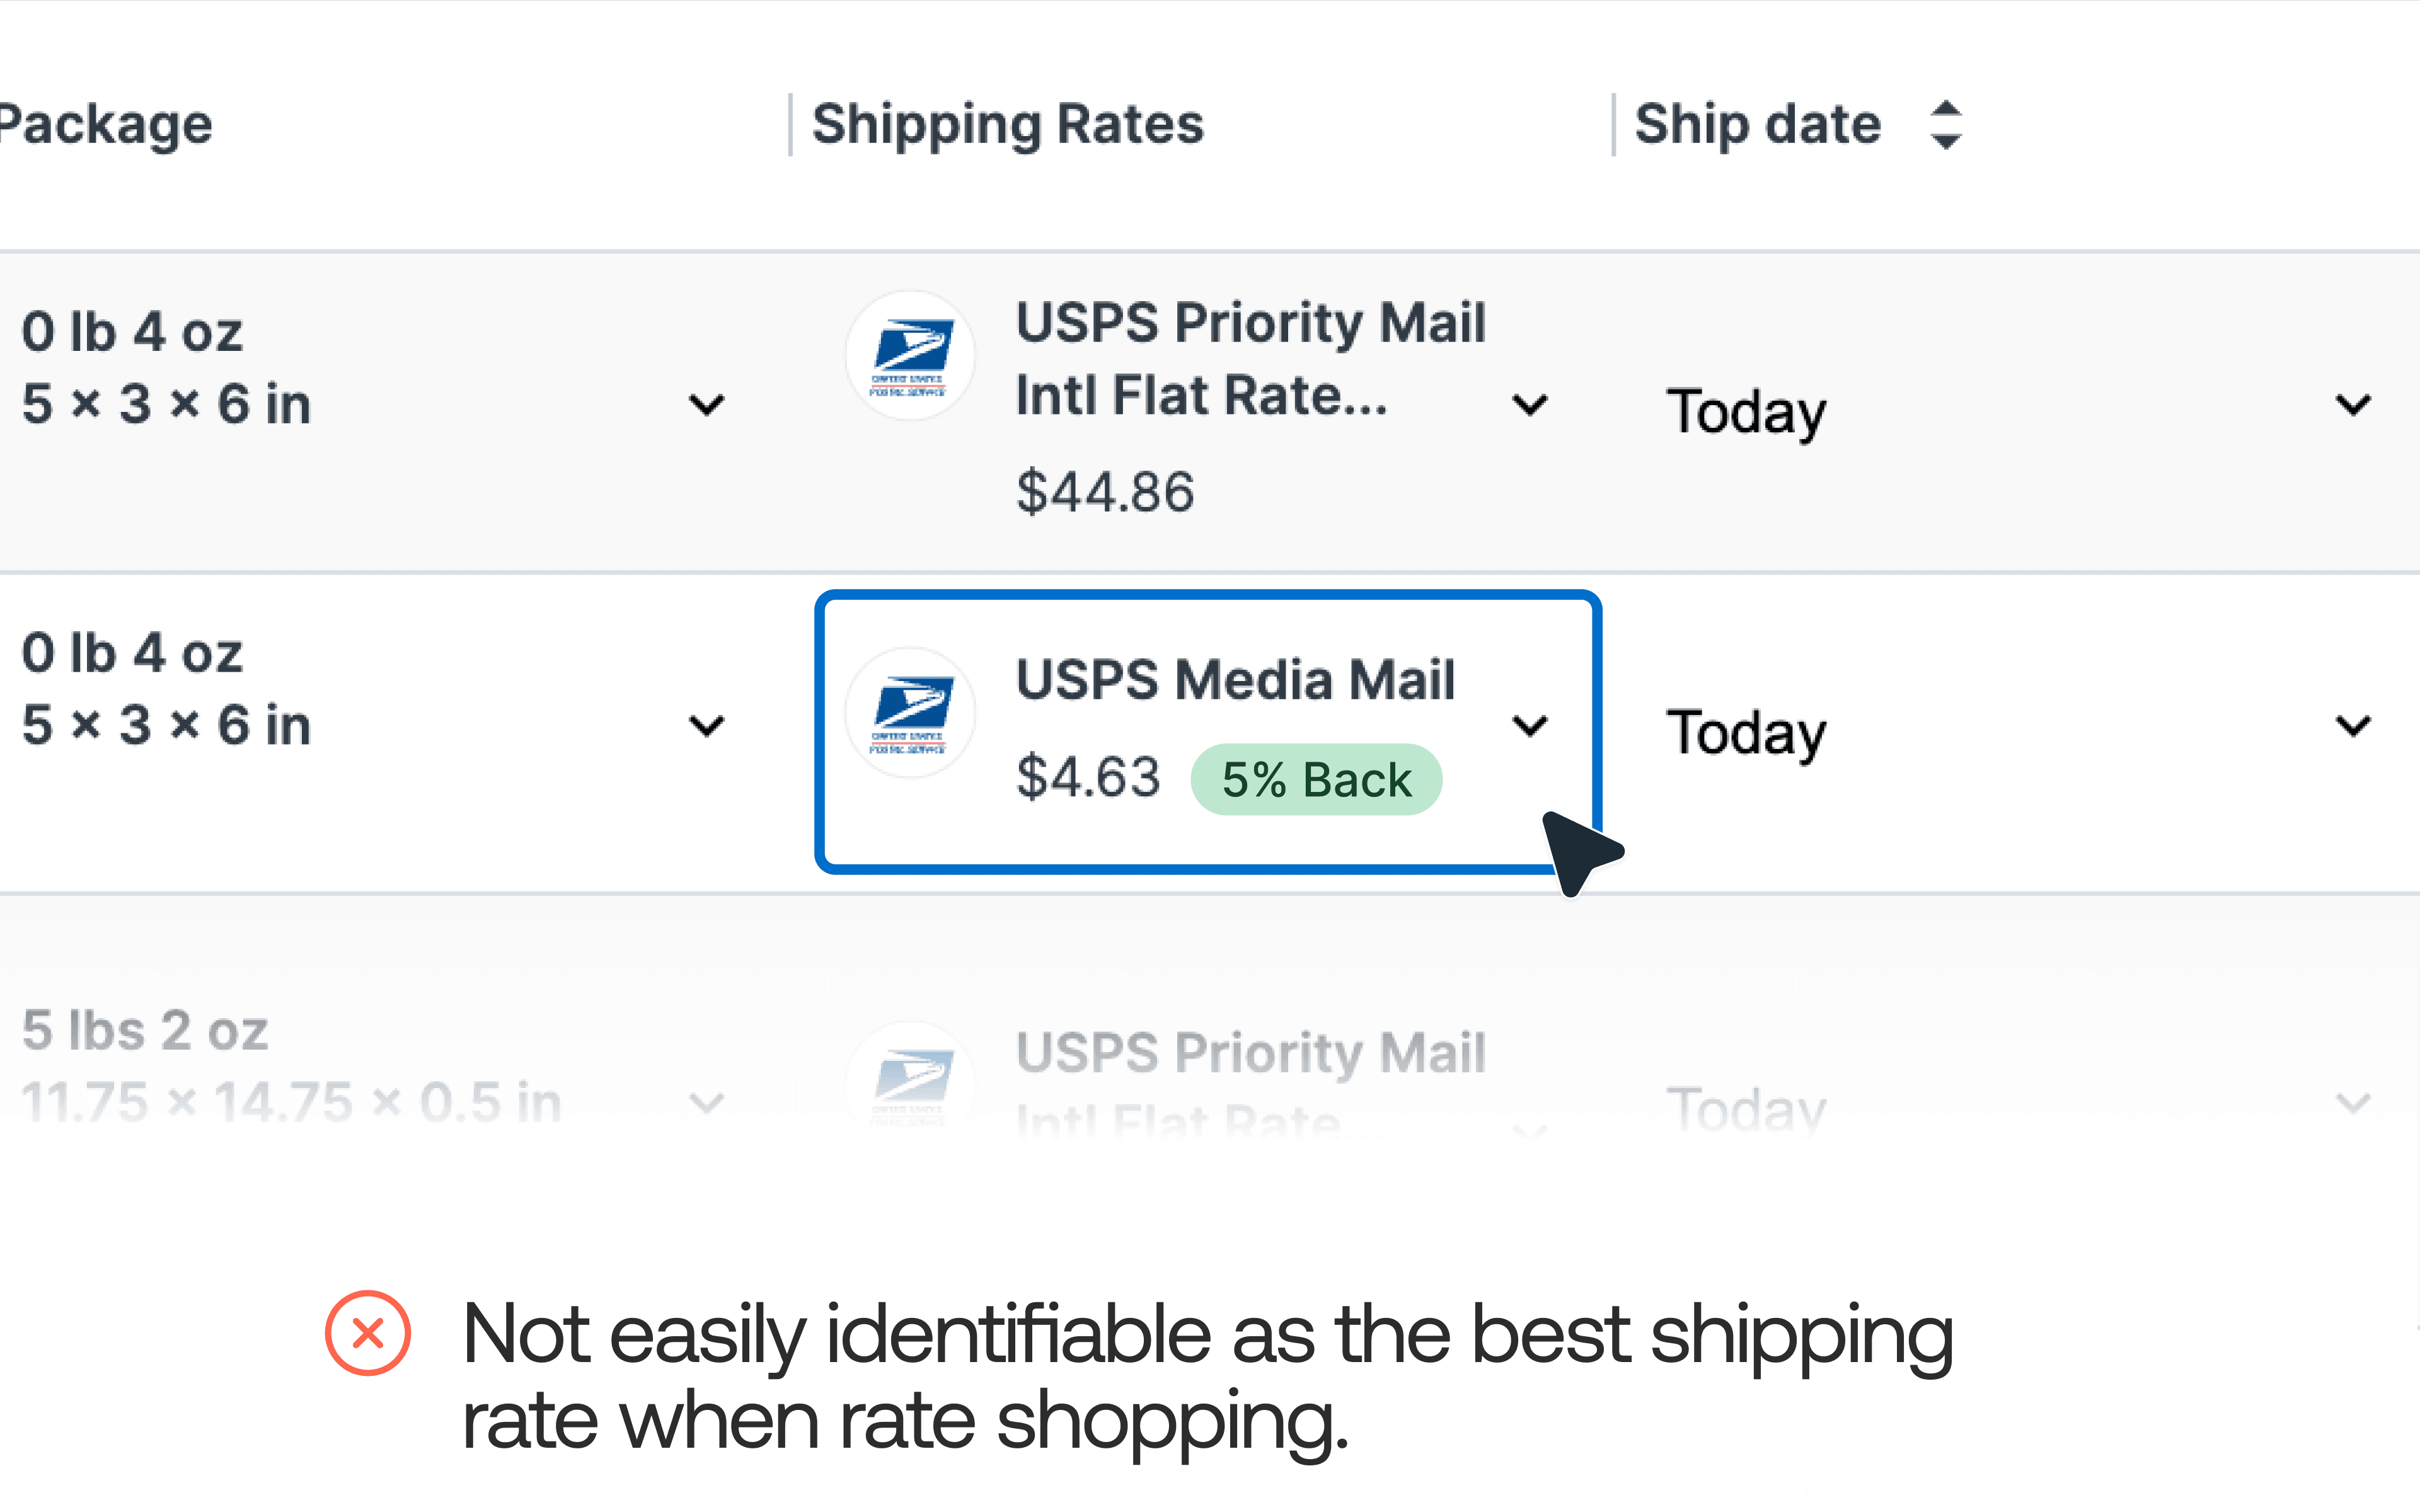Image resolution: width=2420 pixels, height=1512 pixels.
Task: Open second row Today ship date dropdown
Action: click(2353, 725)
